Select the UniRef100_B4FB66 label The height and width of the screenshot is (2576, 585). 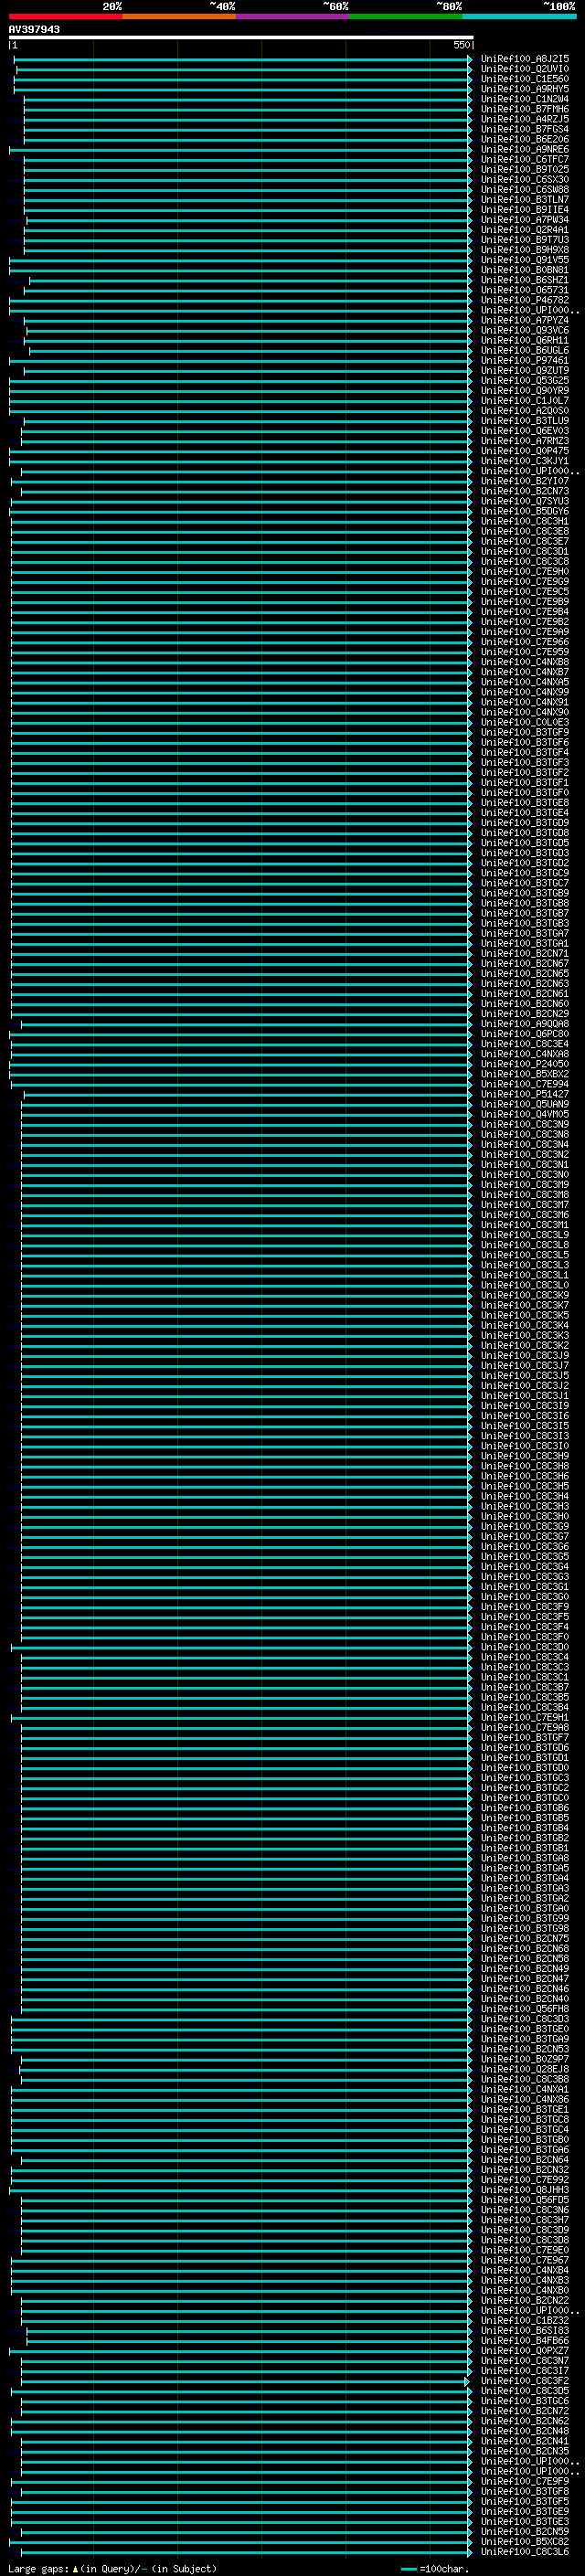click(525, 2340)
